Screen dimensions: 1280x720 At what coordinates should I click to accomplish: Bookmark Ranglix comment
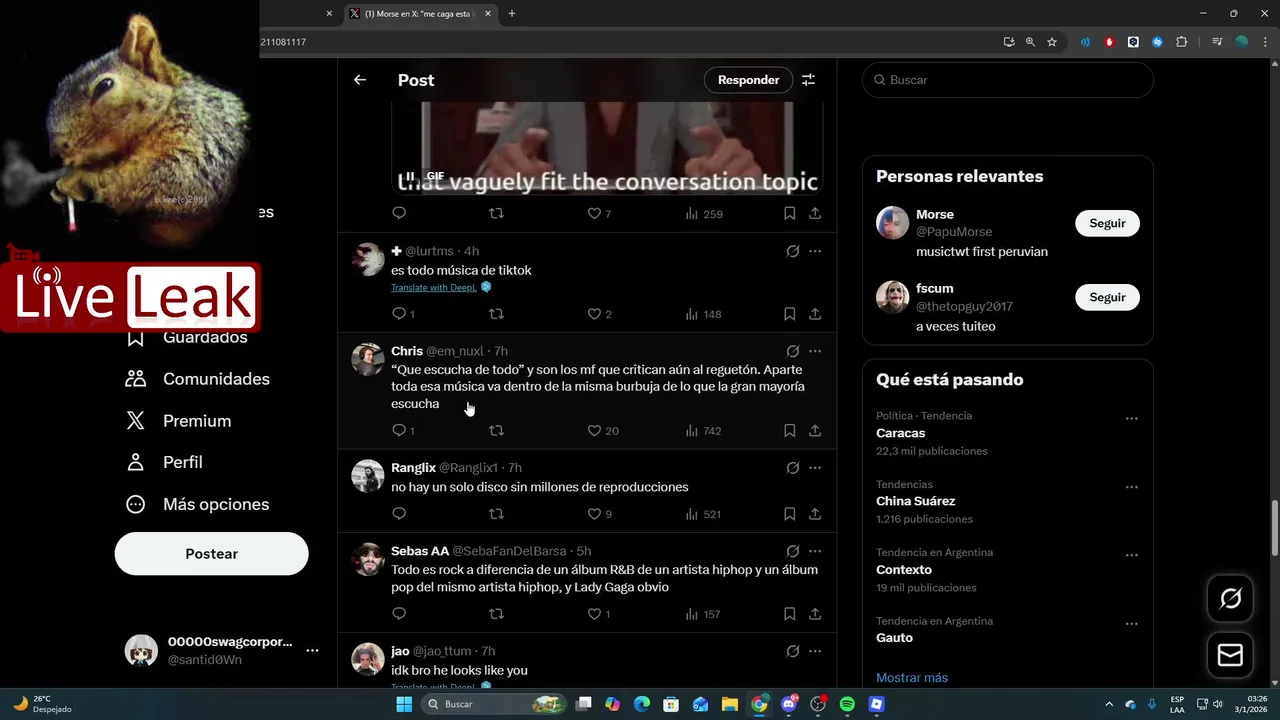point(789,514)
